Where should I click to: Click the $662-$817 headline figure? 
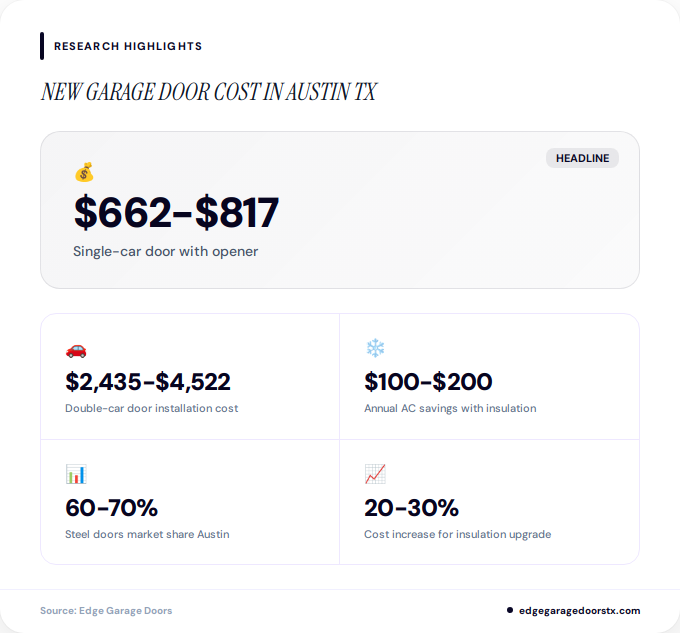click(x=176, y=212)
